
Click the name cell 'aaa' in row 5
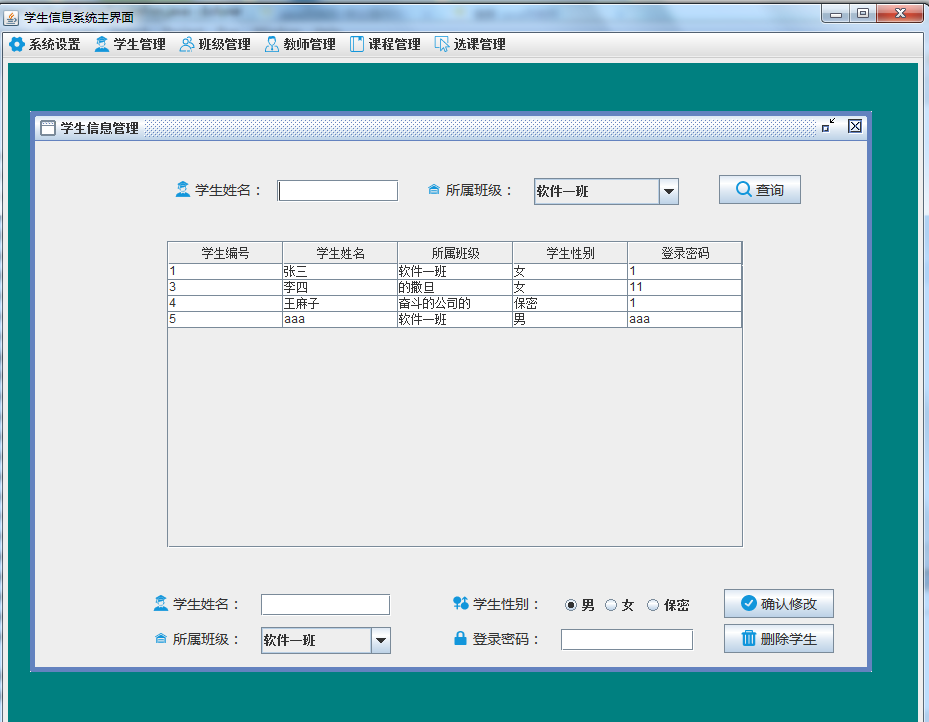click(x=340, y=319)
